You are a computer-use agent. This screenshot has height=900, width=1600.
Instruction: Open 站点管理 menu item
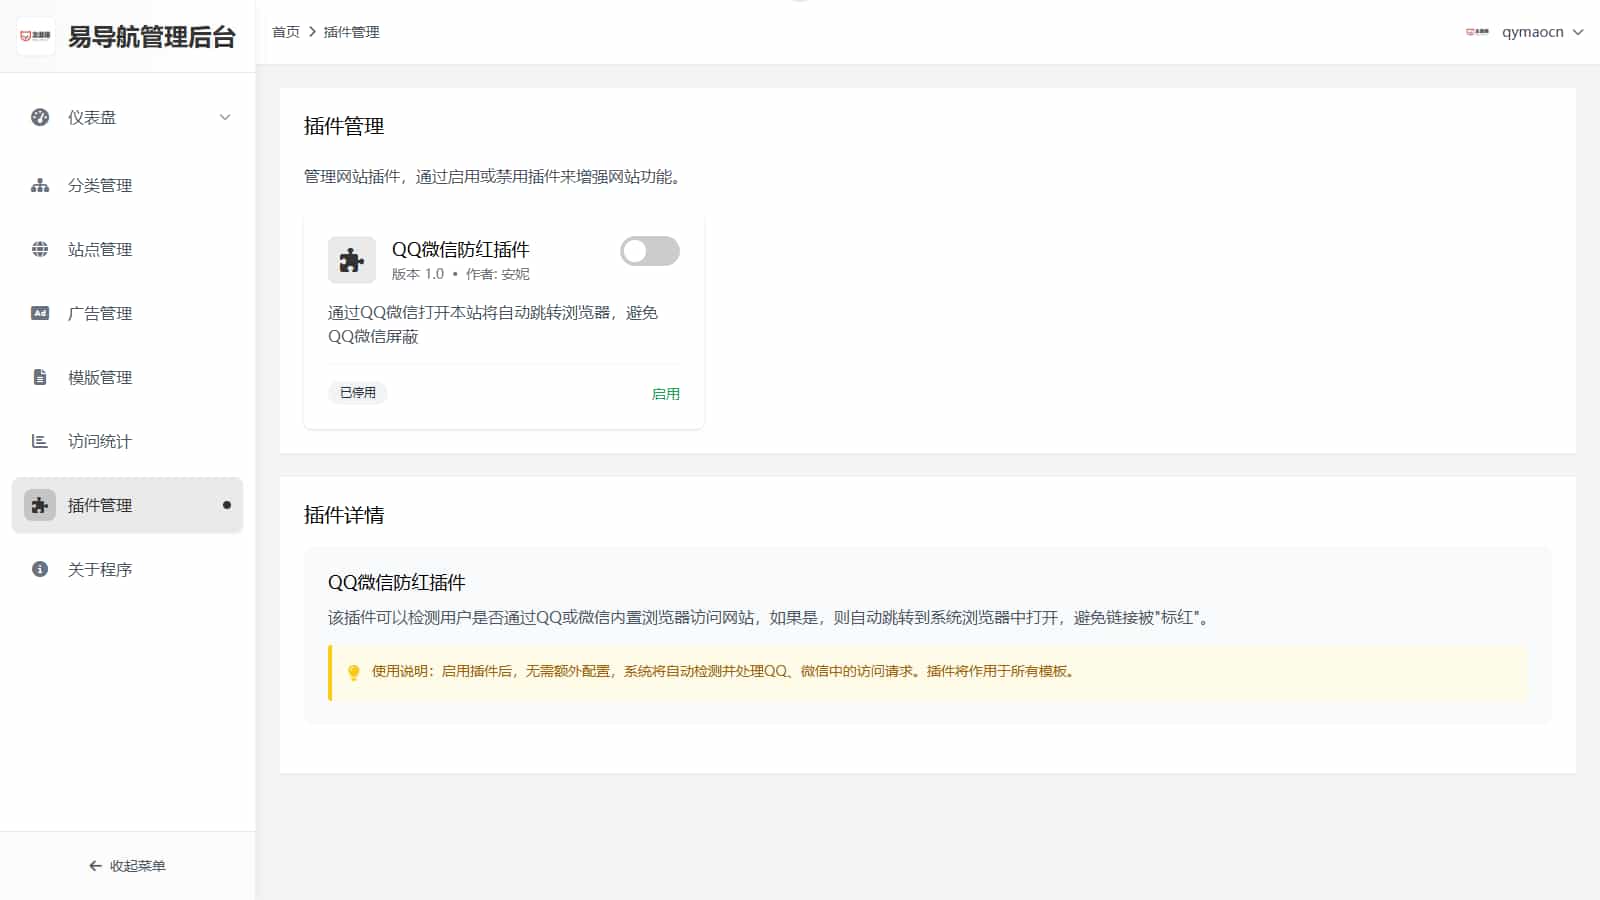tap(127, 249)
